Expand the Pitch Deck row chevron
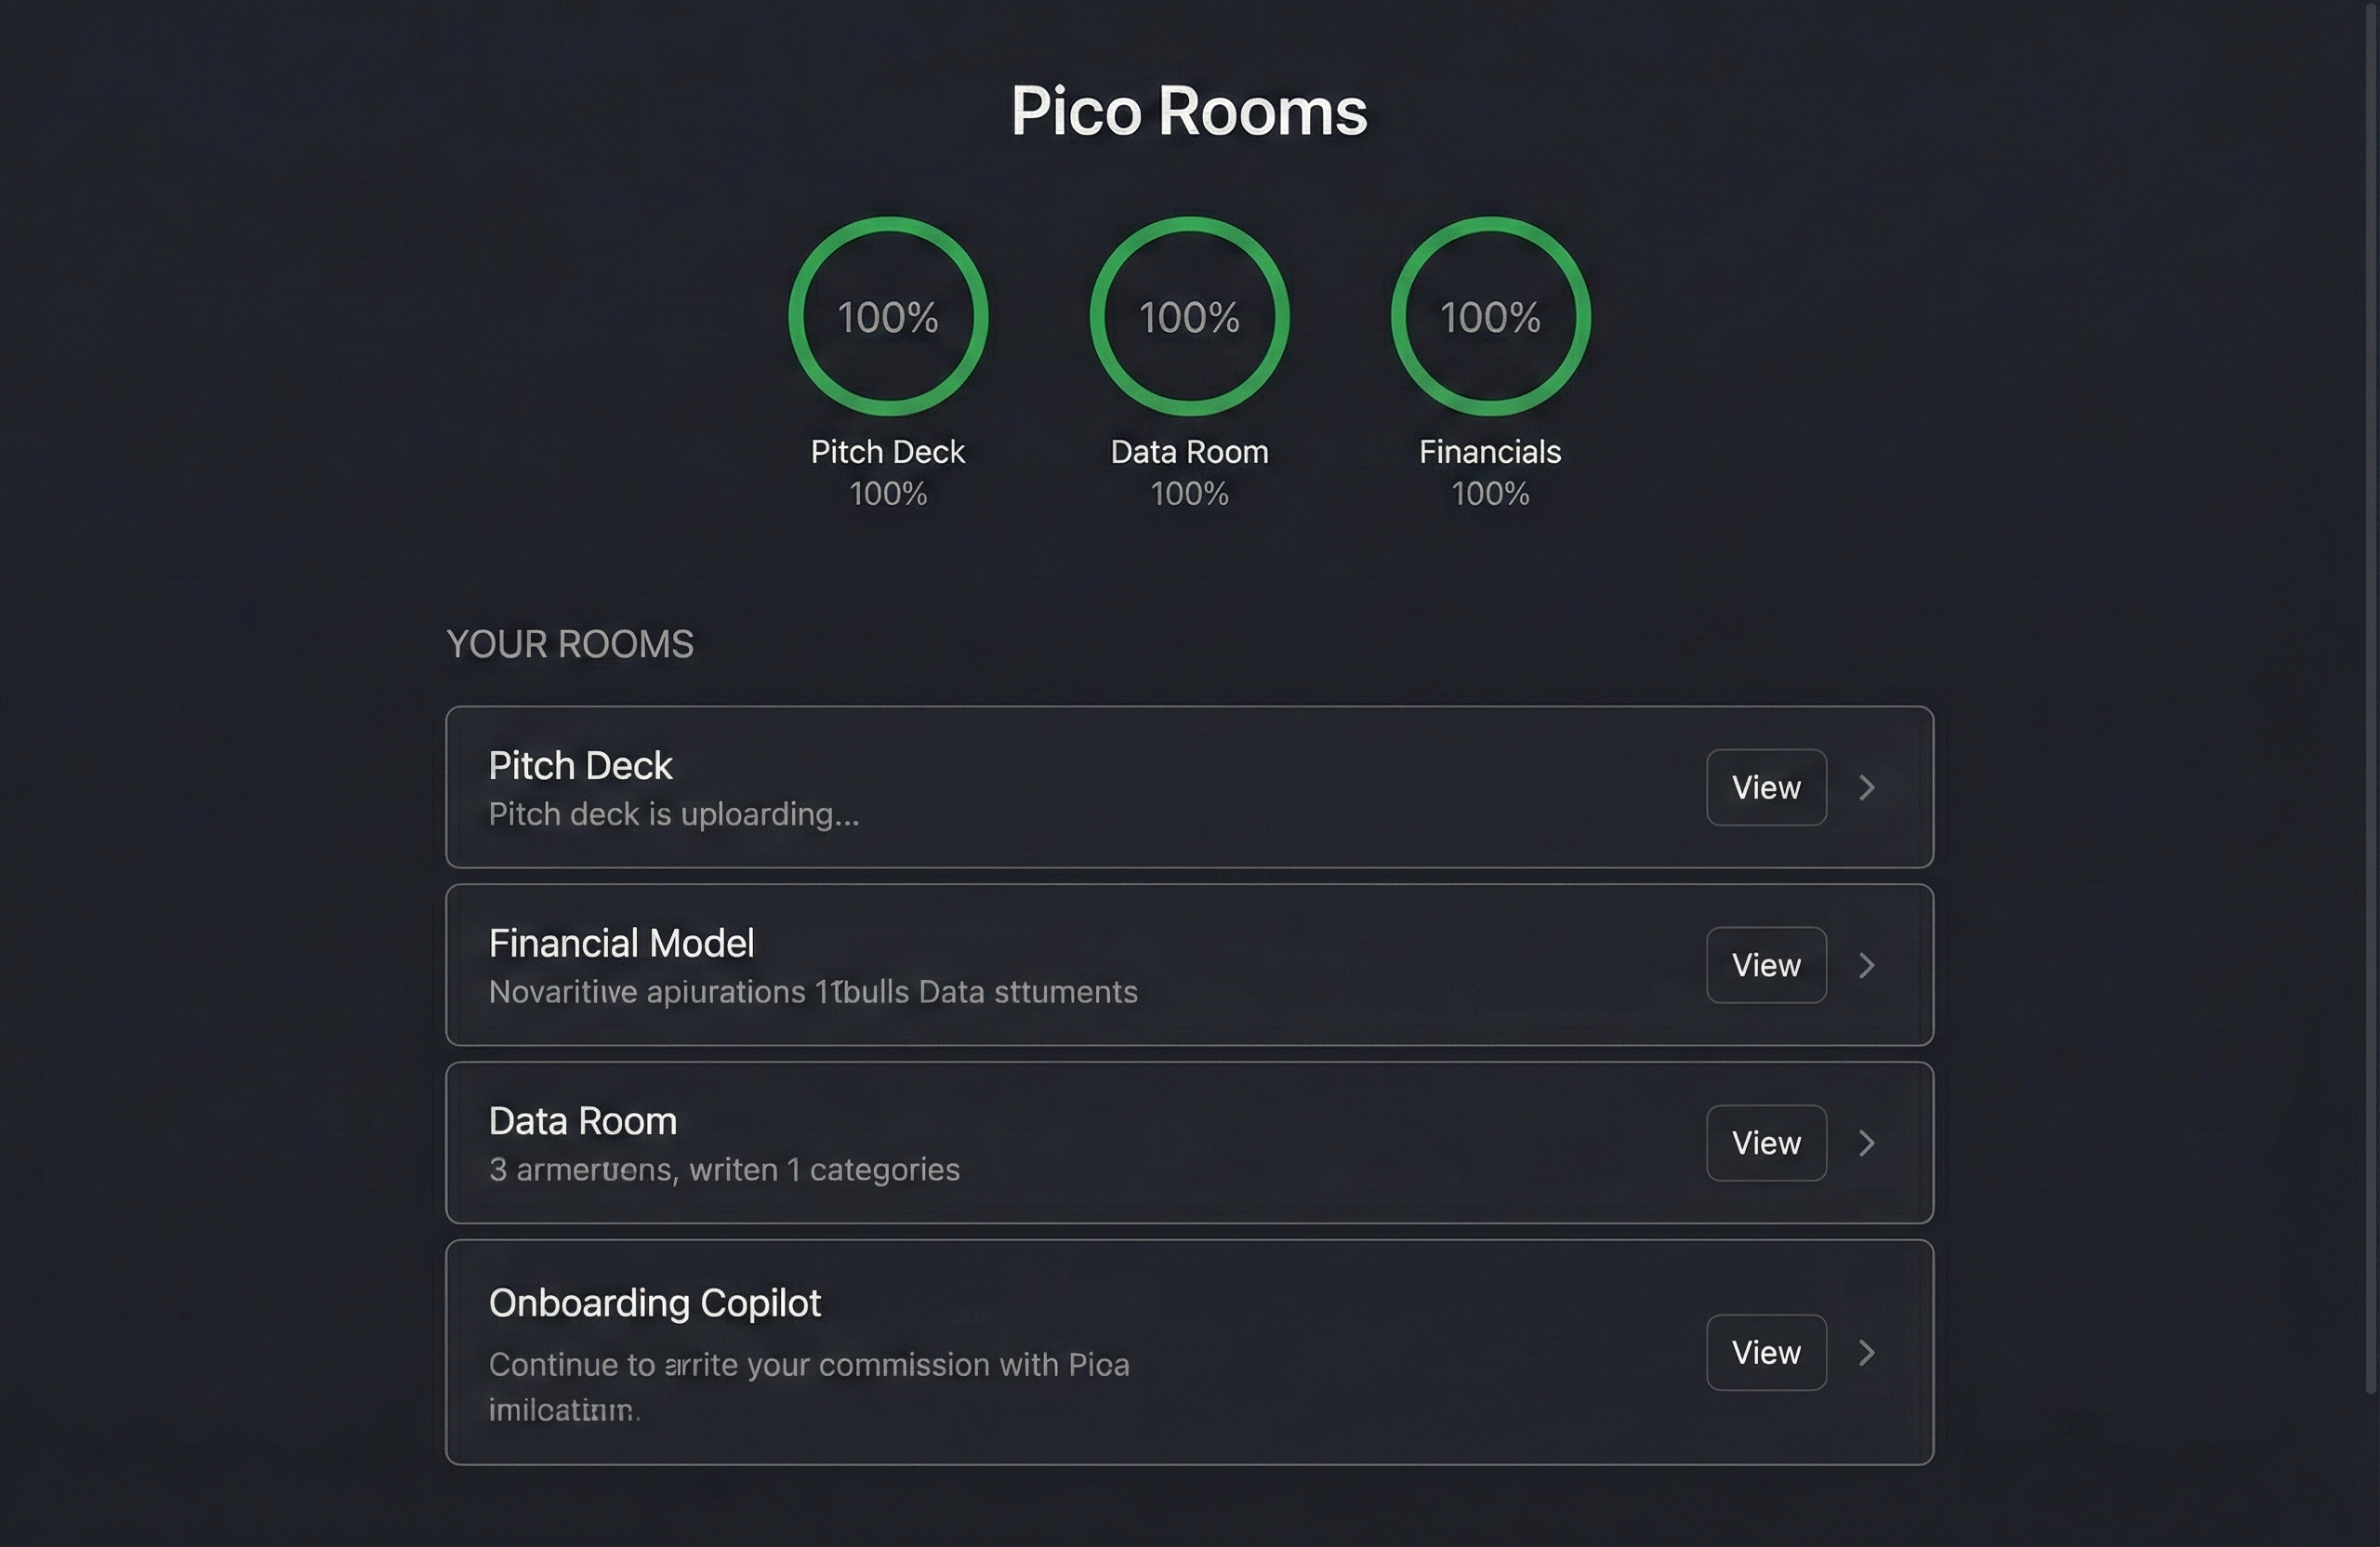2380x1547 pixels. [x=1866, y=788]
